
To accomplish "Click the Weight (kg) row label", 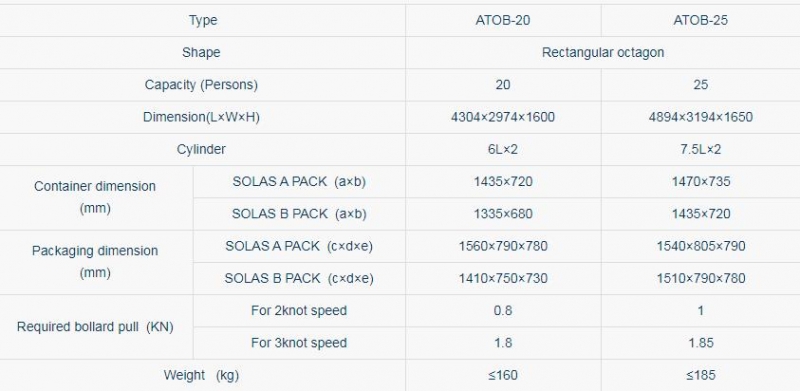I will click(201, 376).
